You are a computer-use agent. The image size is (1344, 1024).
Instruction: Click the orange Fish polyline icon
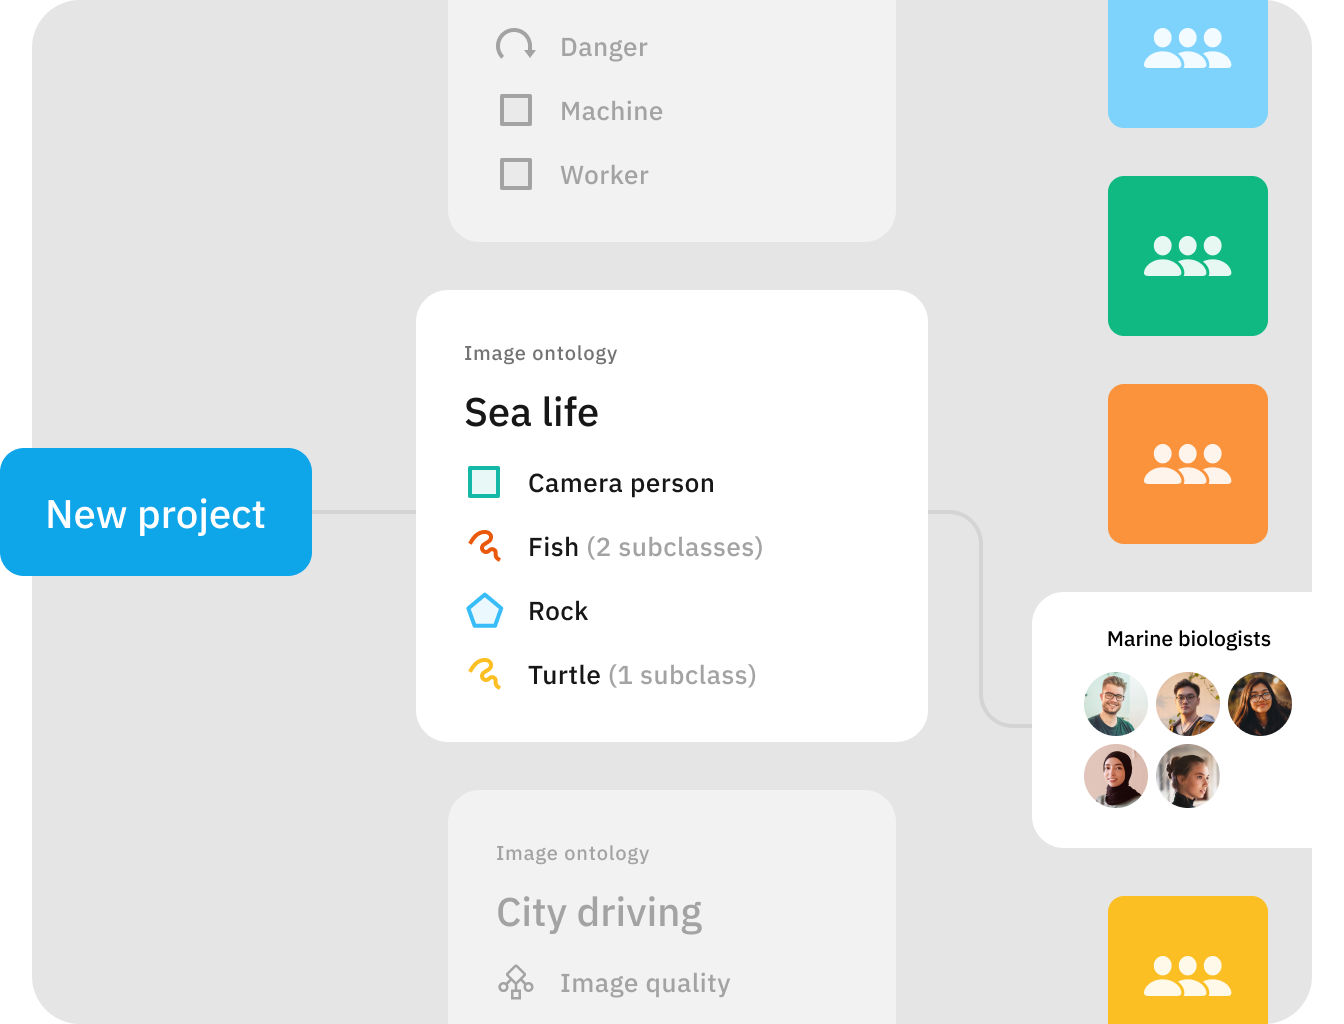click(x=484, y=546)
